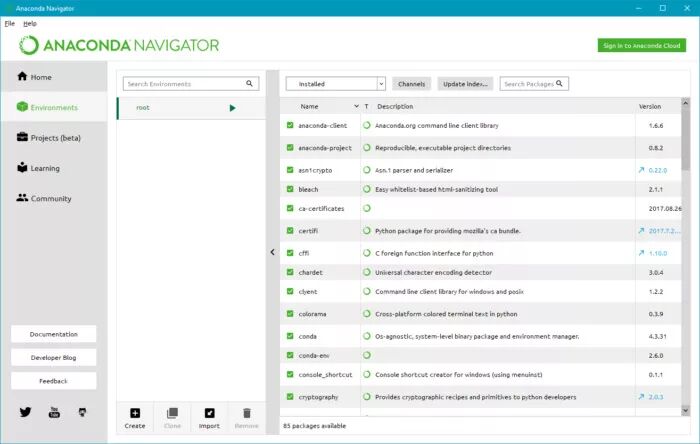Toggle the asn1crypto package checkbox
This screenshot has width=700, height=444.
290,170
